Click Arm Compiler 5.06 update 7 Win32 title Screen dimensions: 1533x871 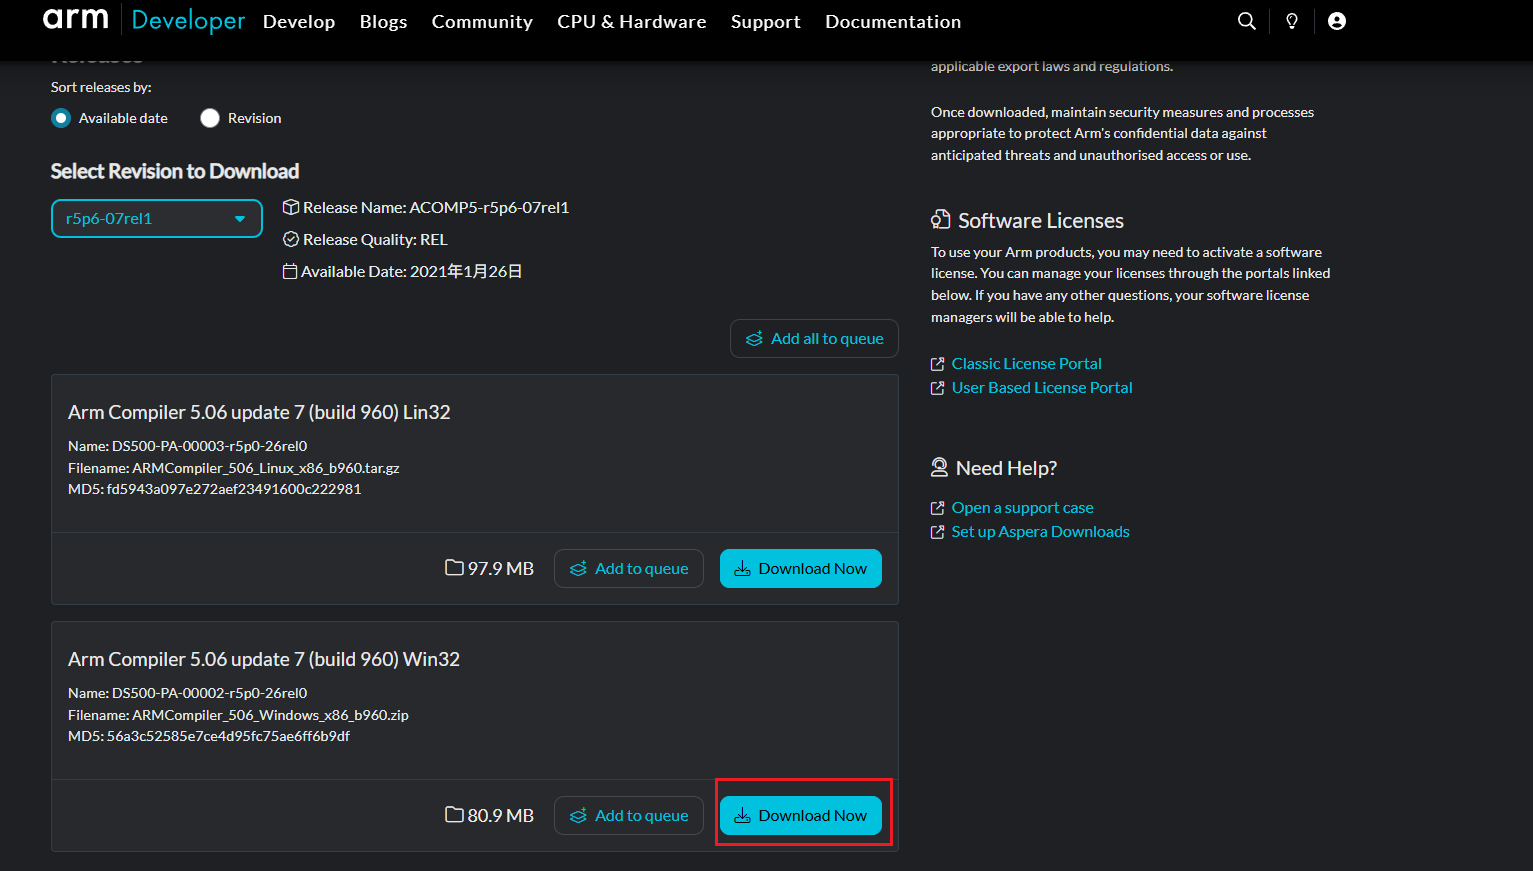click(x=264, y=659)
